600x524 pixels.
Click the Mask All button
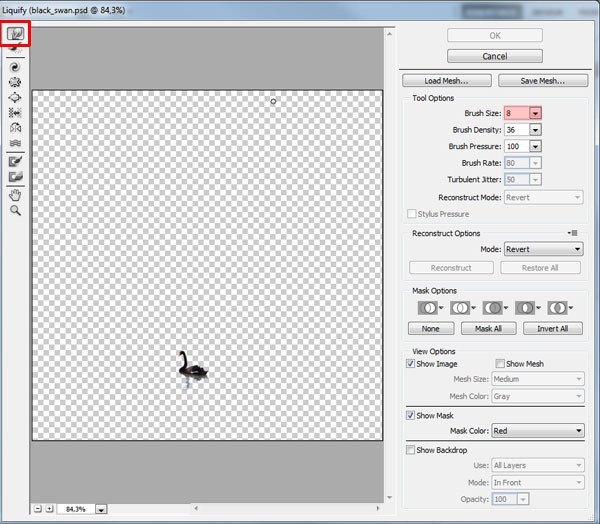(488, 328)
